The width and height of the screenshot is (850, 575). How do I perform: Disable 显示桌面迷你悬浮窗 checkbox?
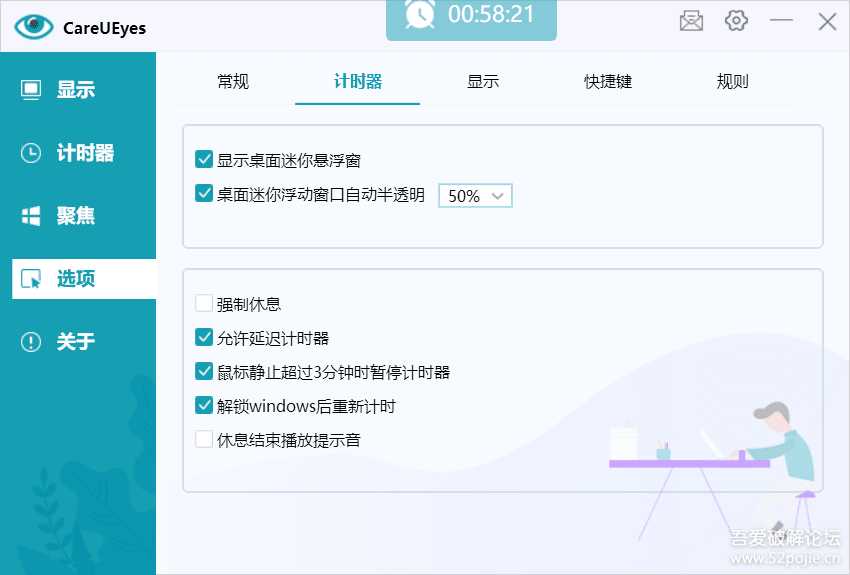point(205,160)
